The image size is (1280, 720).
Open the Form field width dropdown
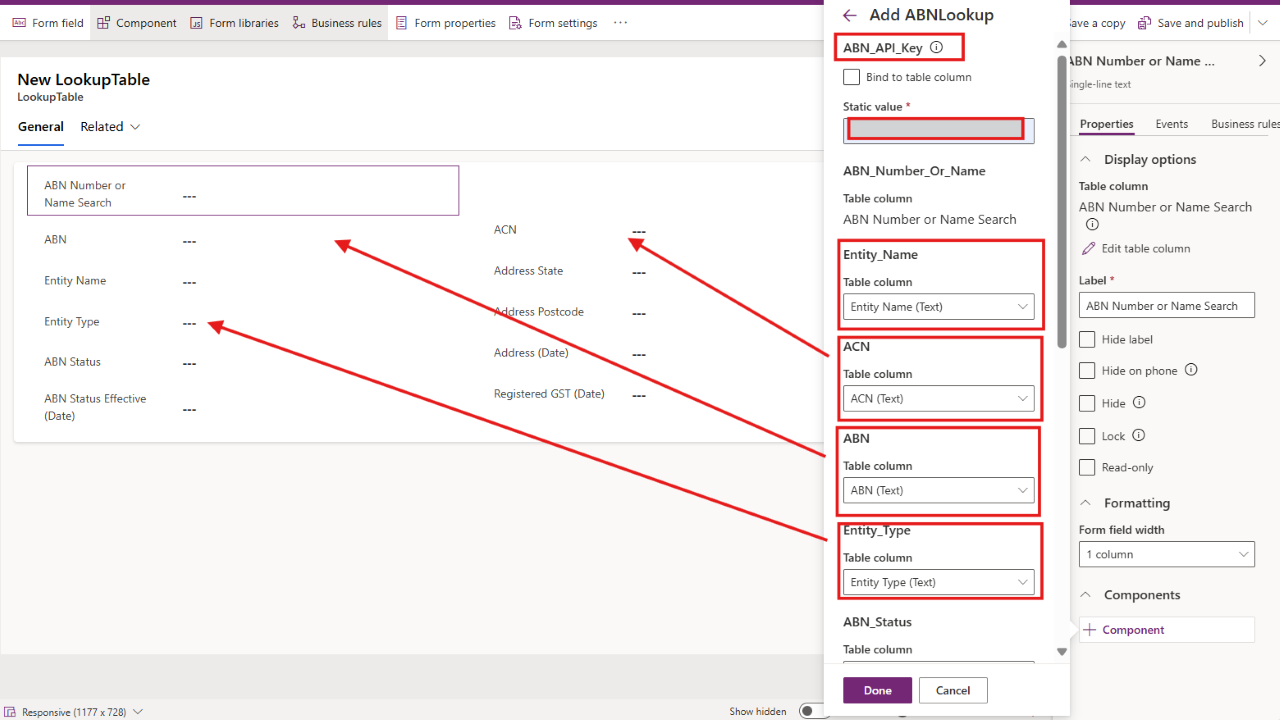pos(1166,555)
